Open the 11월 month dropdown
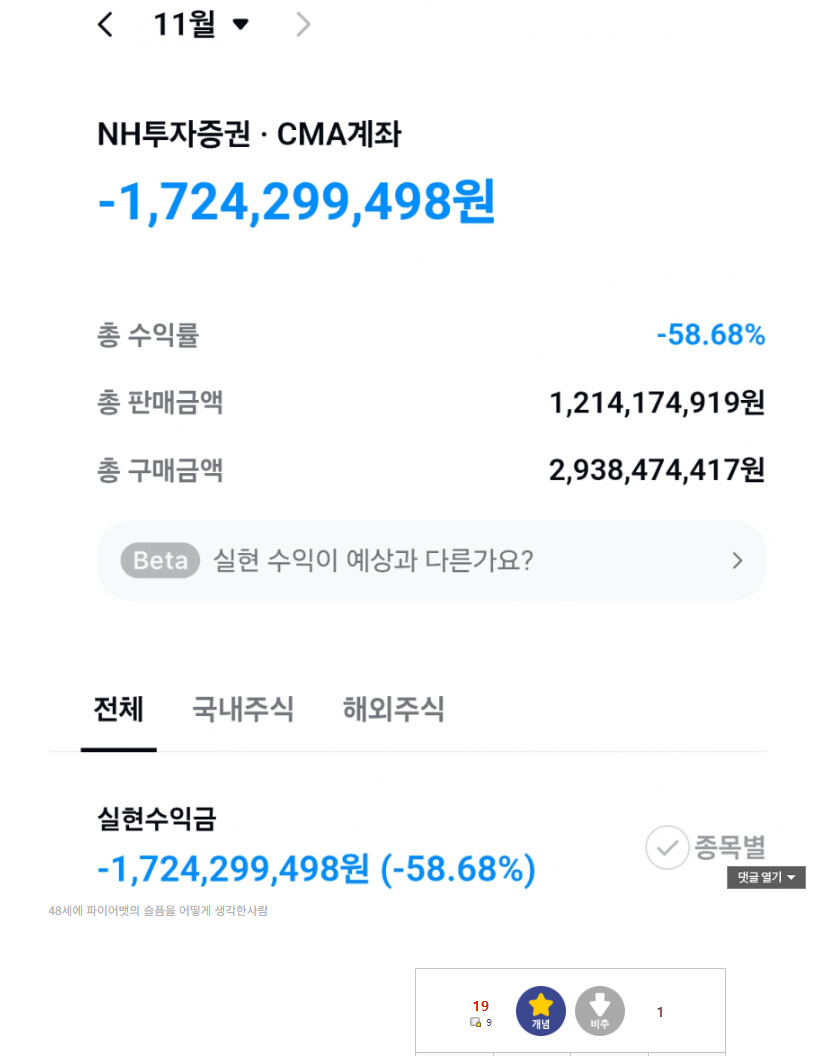 [x=201, y=25]
